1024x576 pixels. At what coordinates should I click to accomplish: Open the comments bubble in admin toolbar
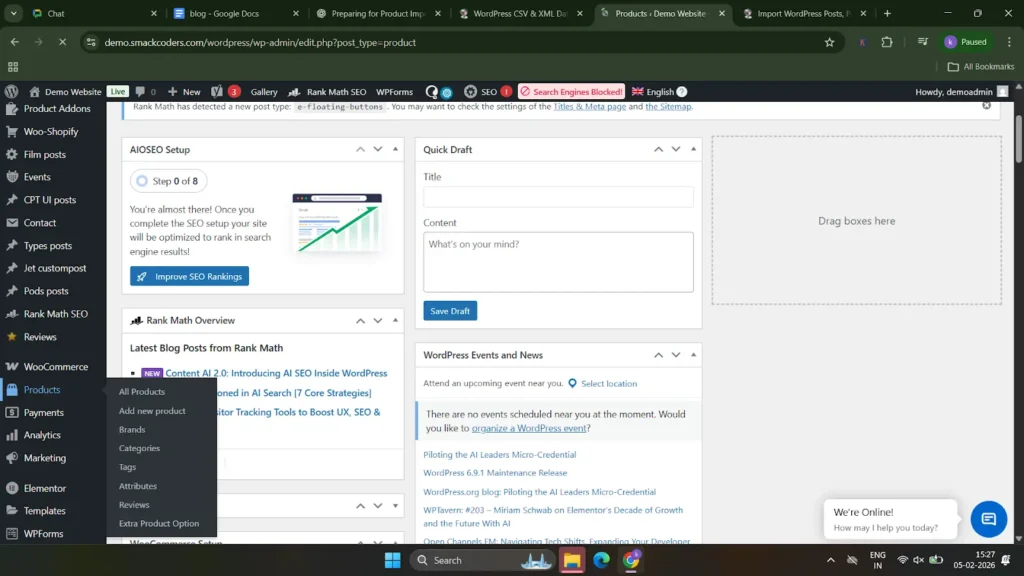(x=138, y=91)
